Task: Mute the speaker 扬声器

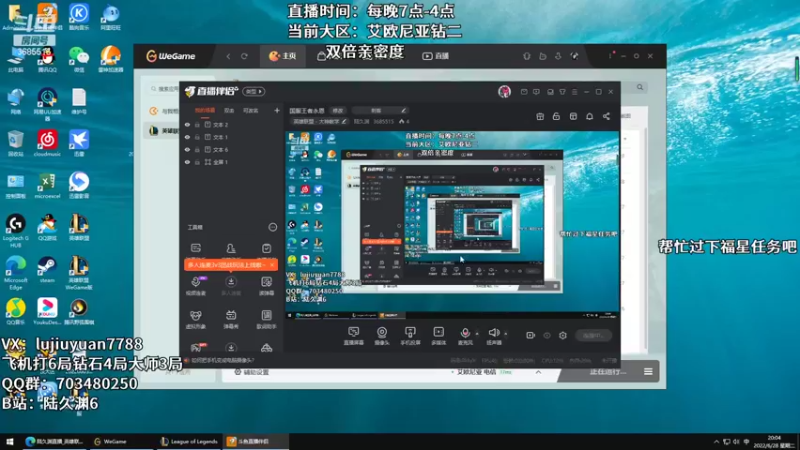Action: (x=493, y=336)
